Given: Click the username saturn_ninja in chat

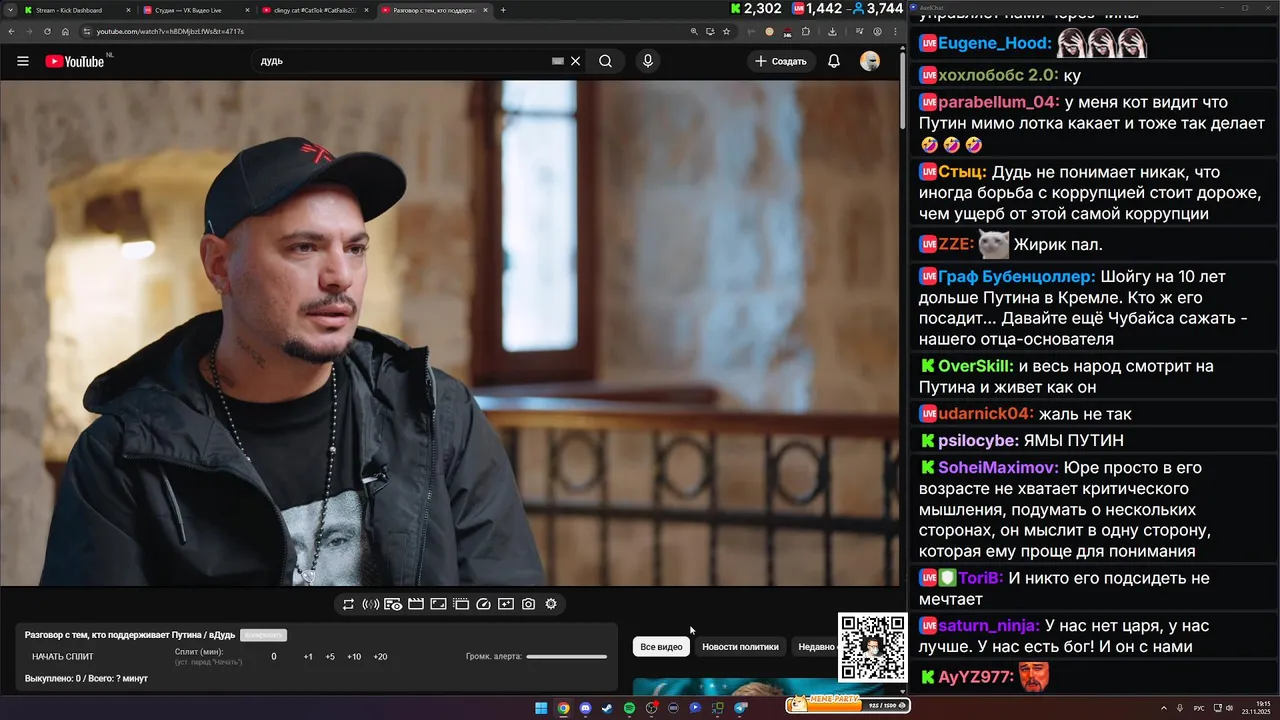Looking at the screenshot, I should coord(989,626).
